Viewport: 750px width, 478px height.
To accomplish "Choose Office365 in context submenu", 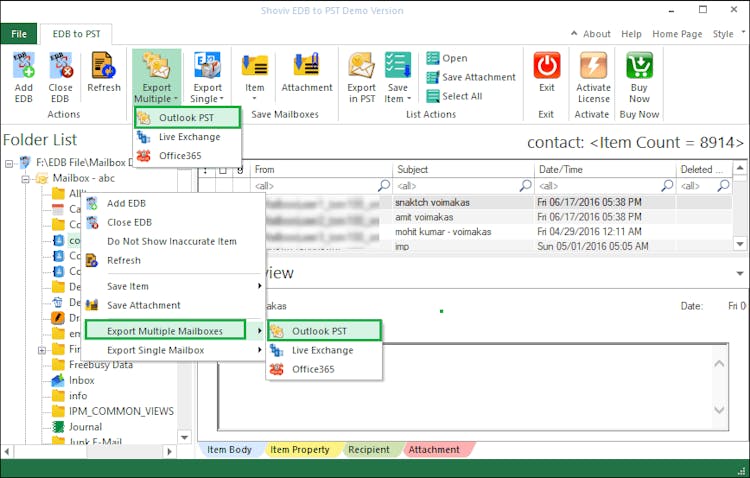I will [324, 369].
